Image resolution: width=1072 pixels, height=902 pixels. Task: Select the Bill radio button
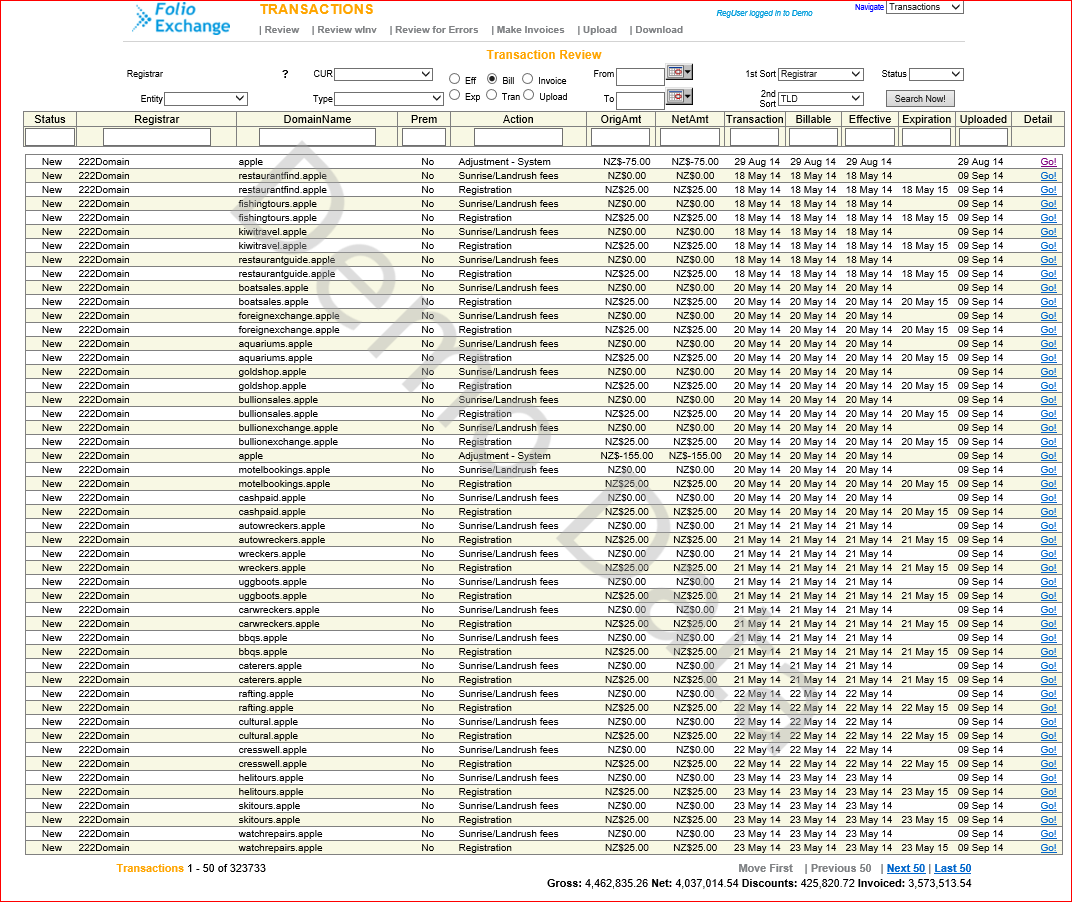tap(492, 79)
